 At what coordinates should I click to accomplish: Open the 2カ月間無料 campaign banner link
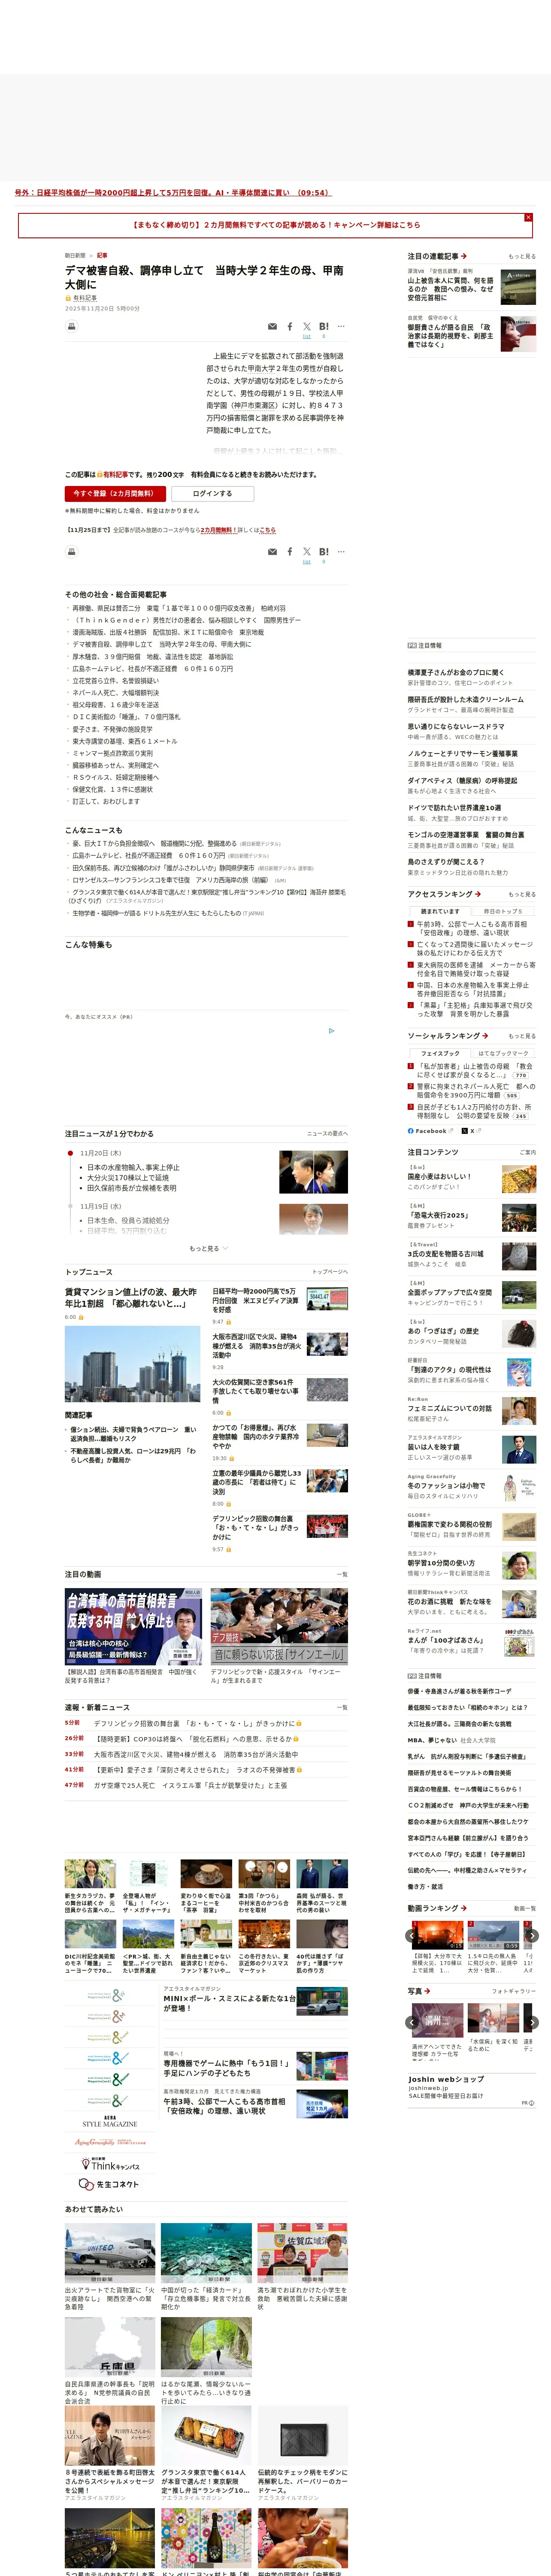coord(276,225)
